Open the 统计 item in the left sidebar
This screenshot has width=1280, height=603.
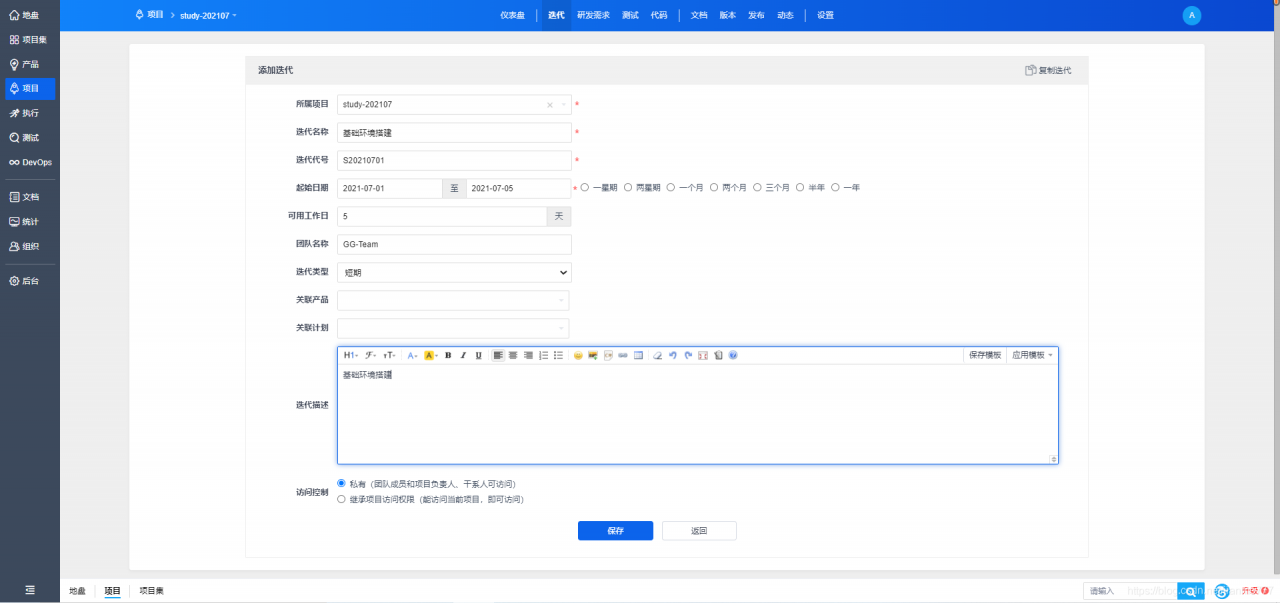[29, 222]
